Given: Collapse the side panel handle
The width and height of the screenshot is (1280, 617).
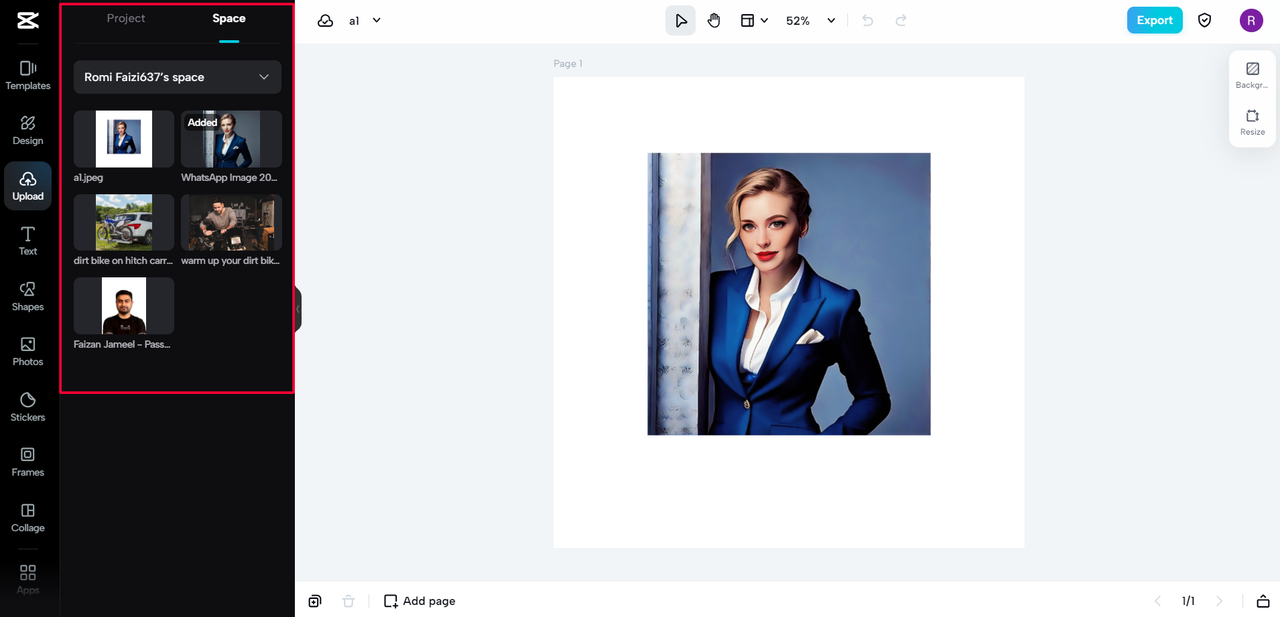Looking at the screenshot, I should [298, 309].
